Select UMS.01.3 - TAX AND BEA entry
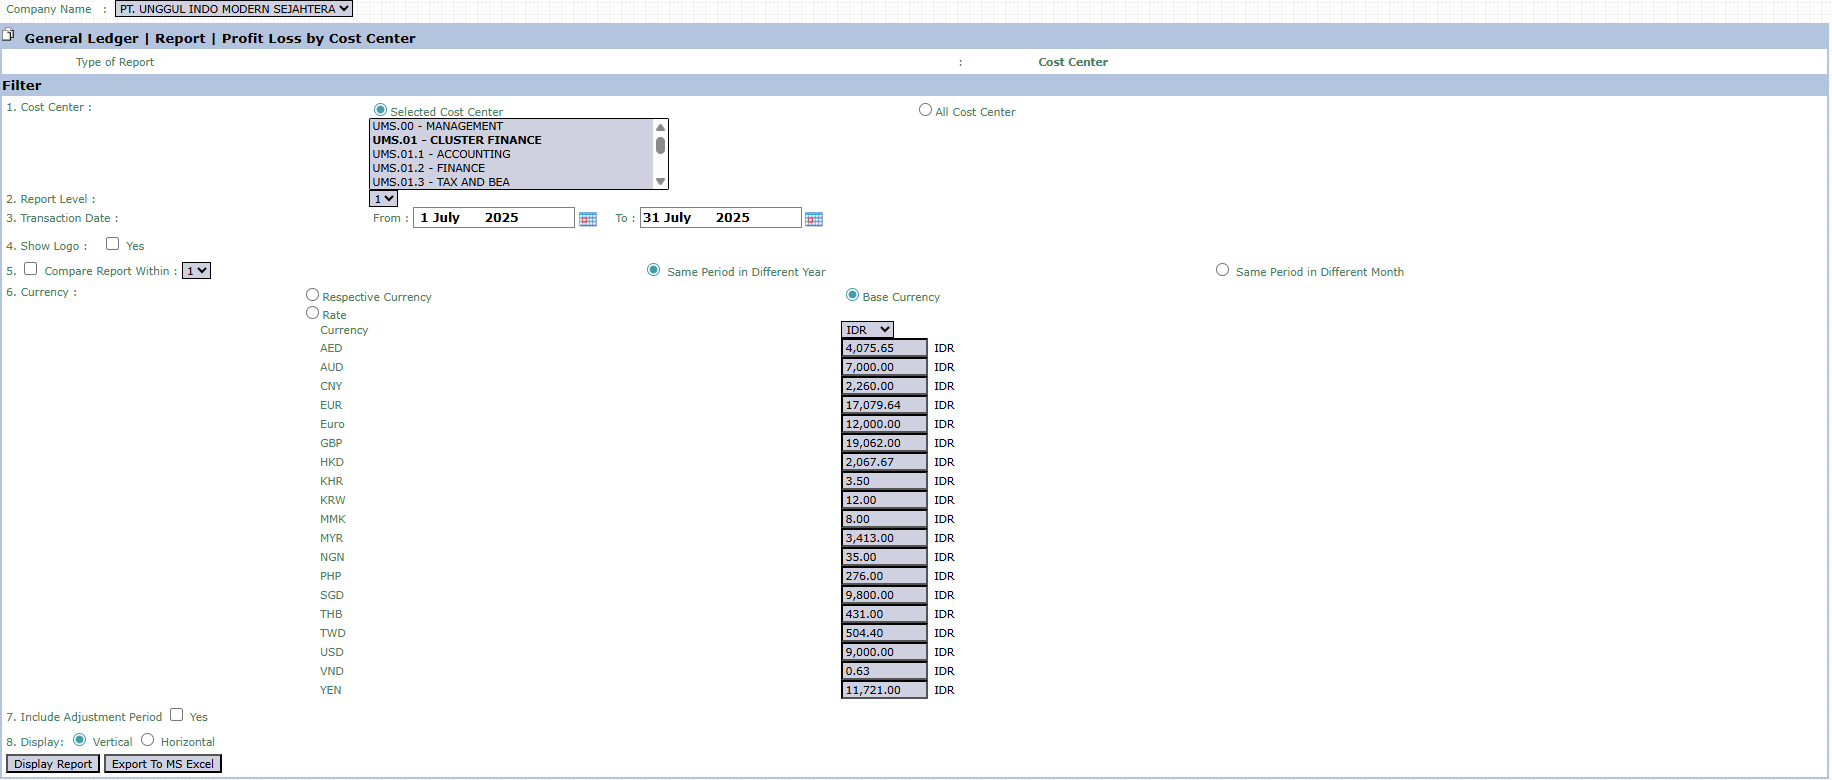 (x=441, y=182)
